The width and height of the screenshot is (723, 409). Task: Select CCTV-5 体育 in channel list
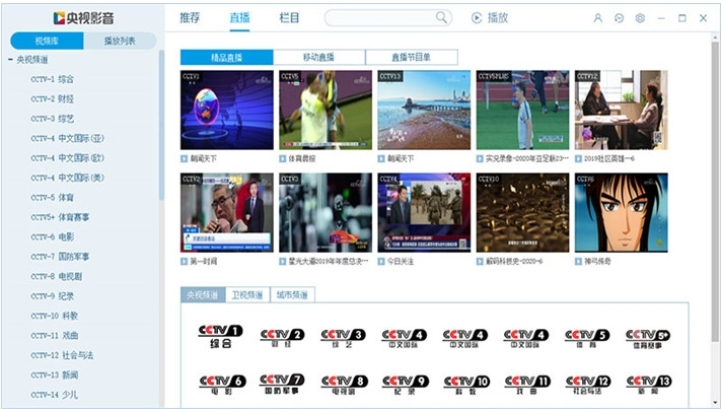click(52, 197)
